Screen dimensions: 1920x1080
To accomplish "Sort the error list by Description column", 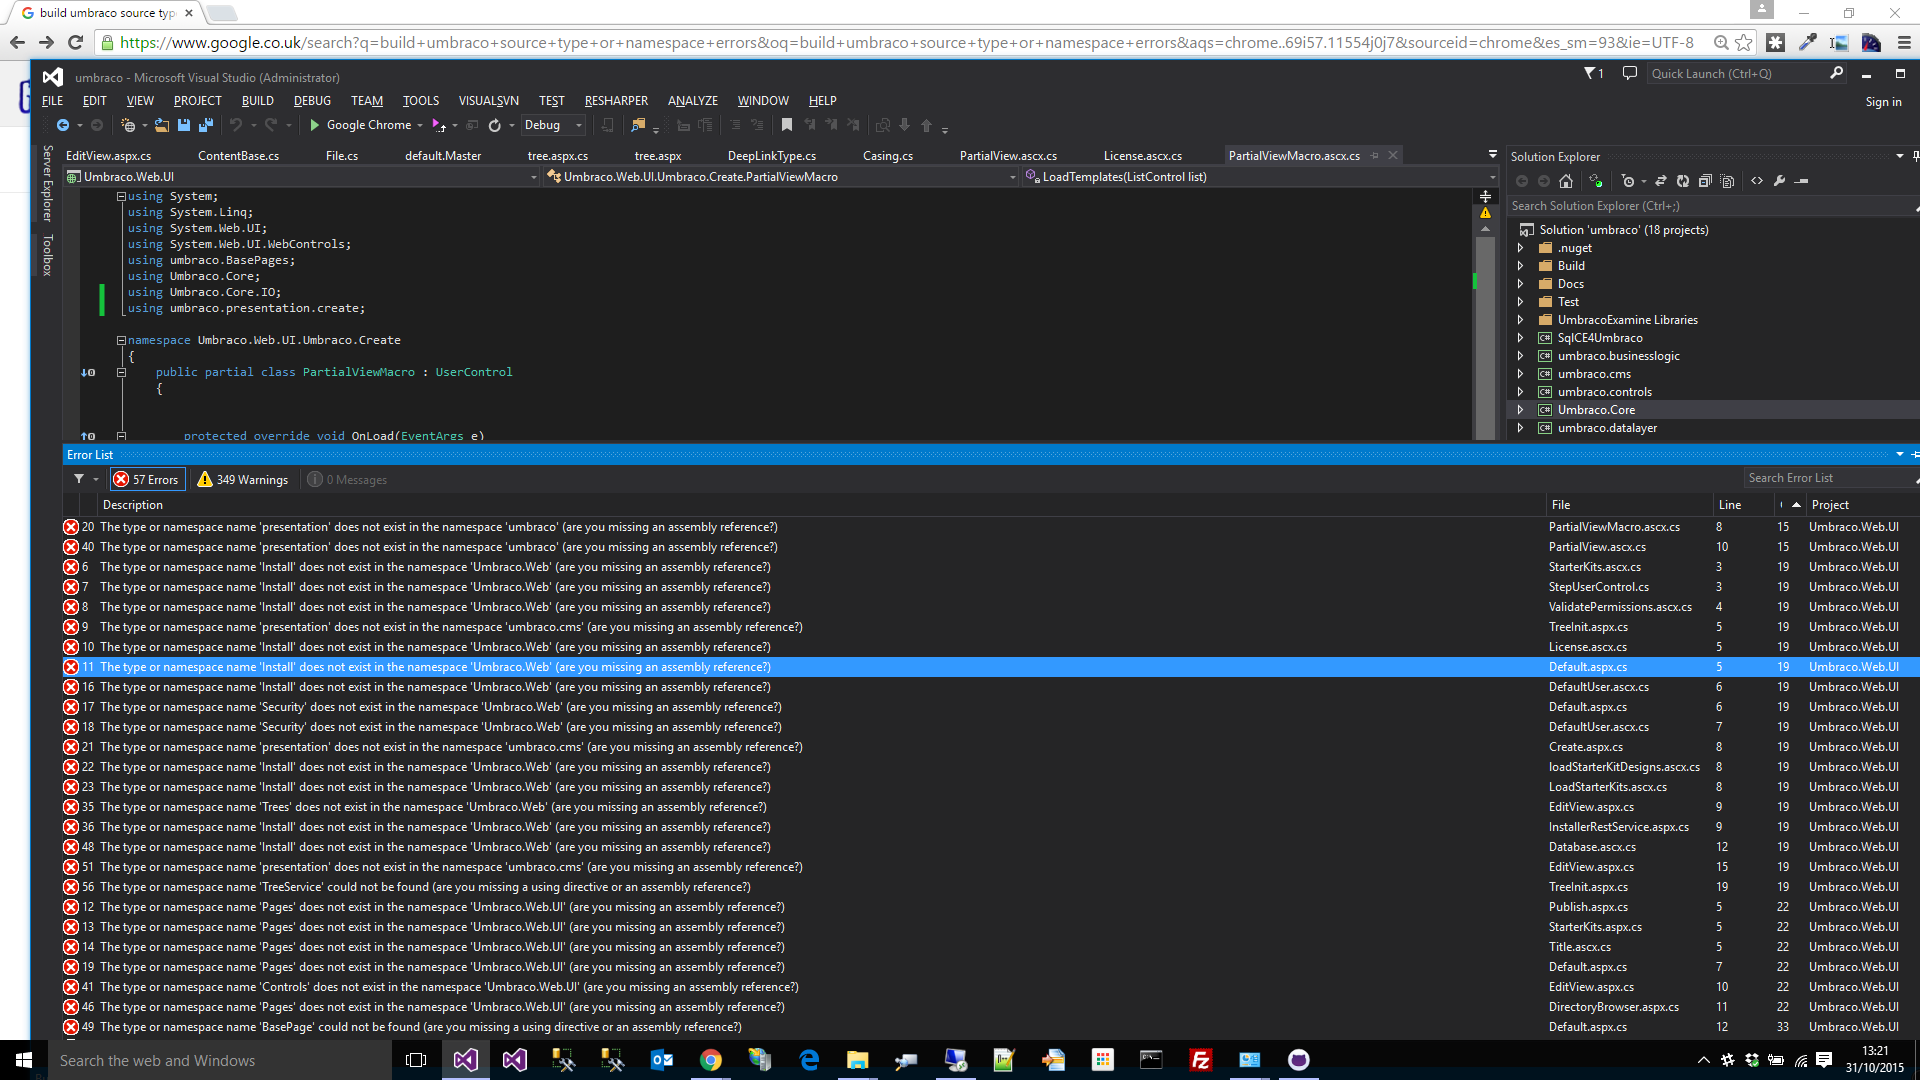I will 132,505.
